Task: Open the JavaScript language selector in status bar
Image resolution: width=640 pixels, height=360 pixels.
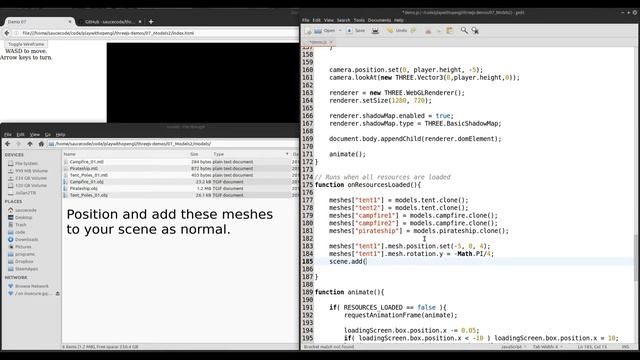Action: pyautogui.click(x=513, y=347)
